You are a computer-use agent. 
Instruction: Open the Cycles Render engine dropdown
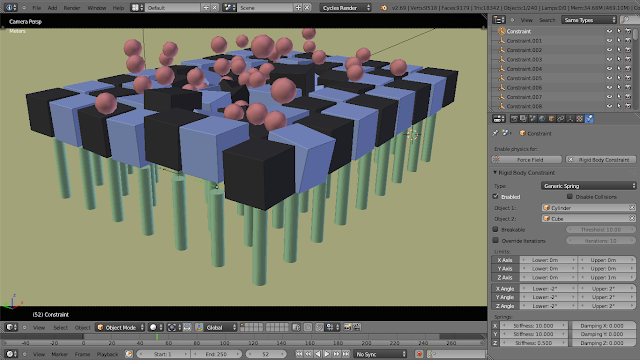pos(345,8)
